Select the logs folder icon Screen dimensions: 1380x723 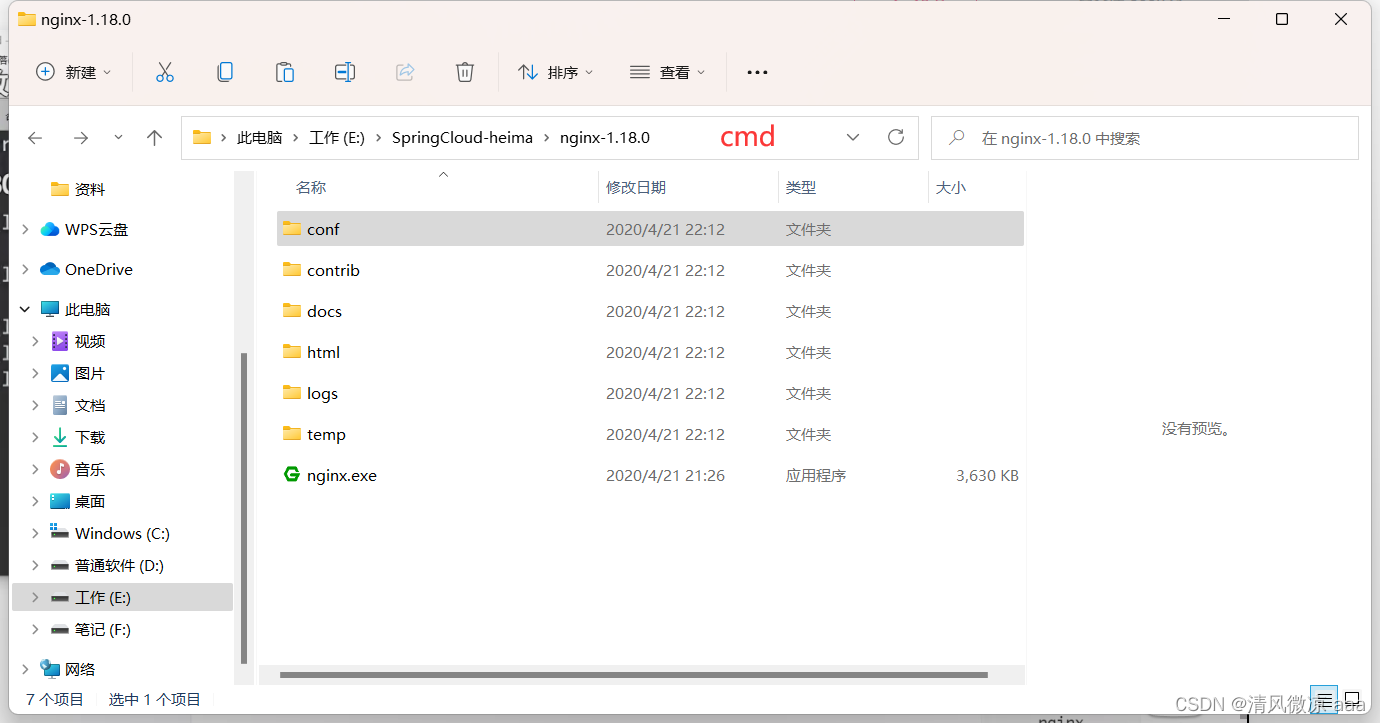coord(292,393)
